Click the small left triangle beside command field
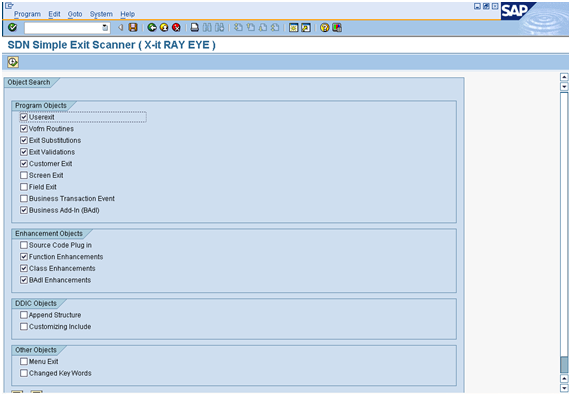 click(x=120, y=27)
